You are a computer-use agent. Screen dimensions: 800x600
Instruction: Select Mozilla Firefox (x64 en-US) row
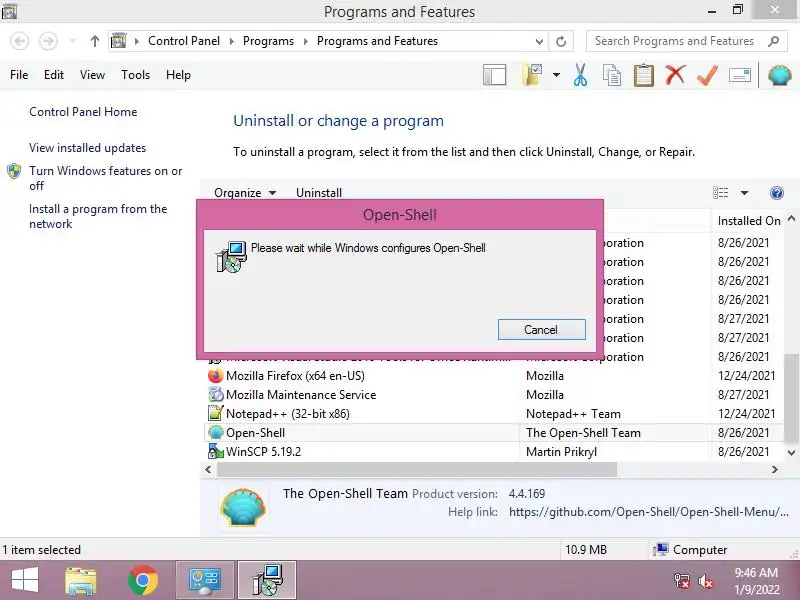[493, 376]
